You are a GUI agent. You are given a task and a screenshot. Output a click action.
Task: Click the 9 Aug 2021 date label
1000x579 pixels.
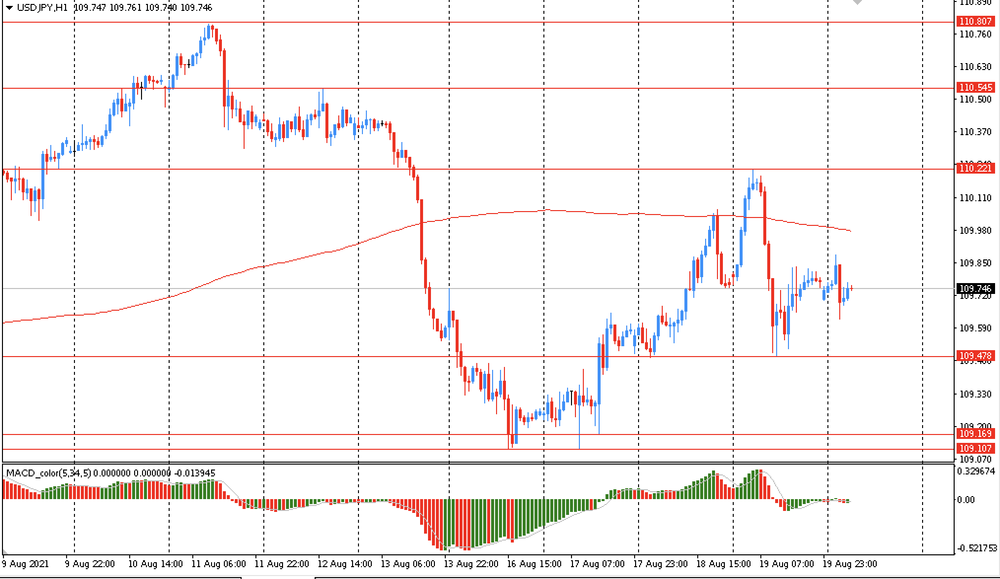tap(25, 564)
